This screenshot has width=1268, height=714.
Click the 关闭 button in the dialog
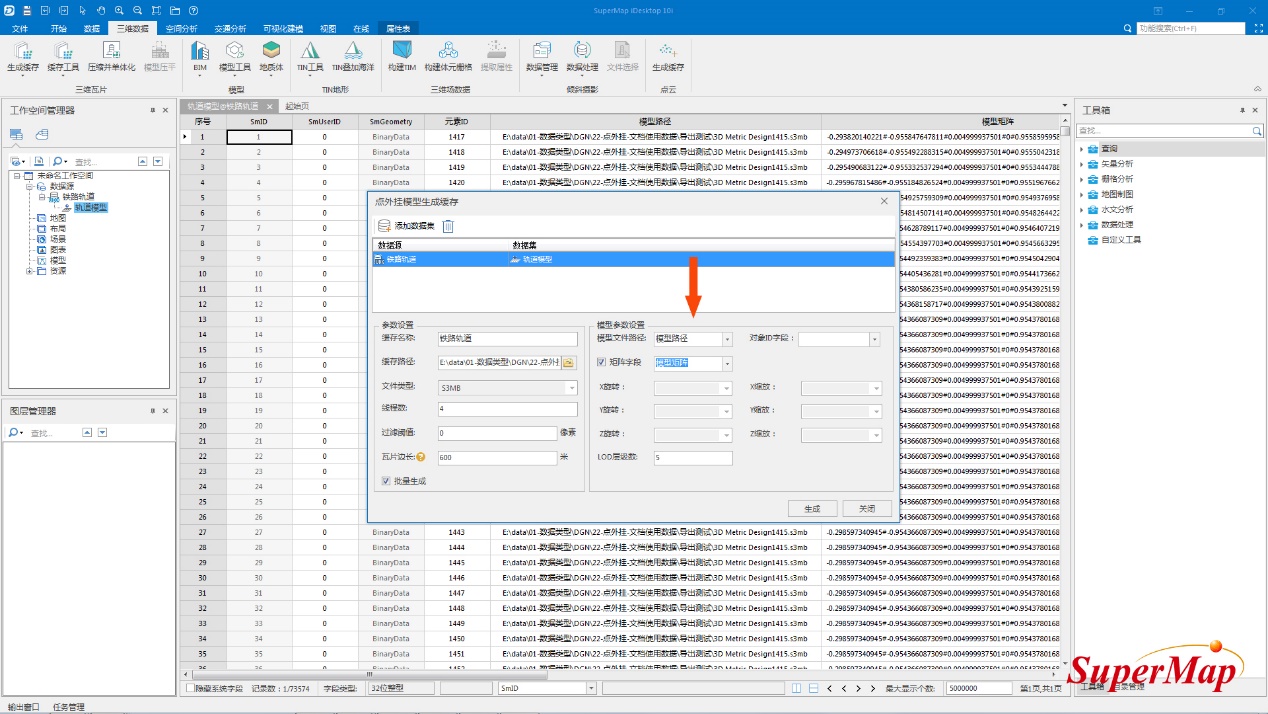pyautogui.click(x=866, y=508)
